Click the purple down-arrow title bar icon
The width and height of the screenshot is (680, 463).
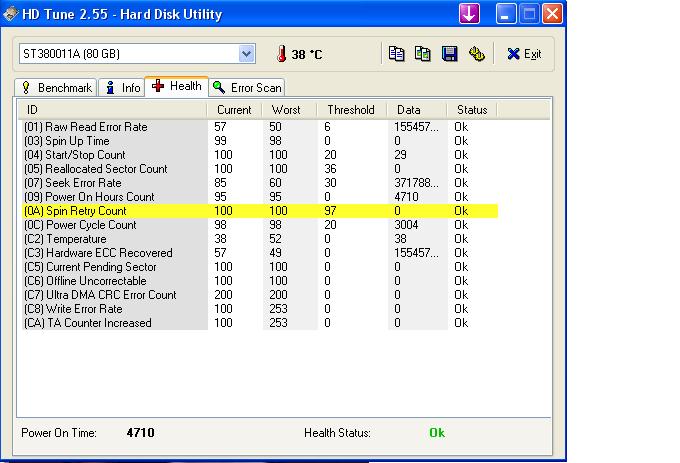(x=469, y=13)
